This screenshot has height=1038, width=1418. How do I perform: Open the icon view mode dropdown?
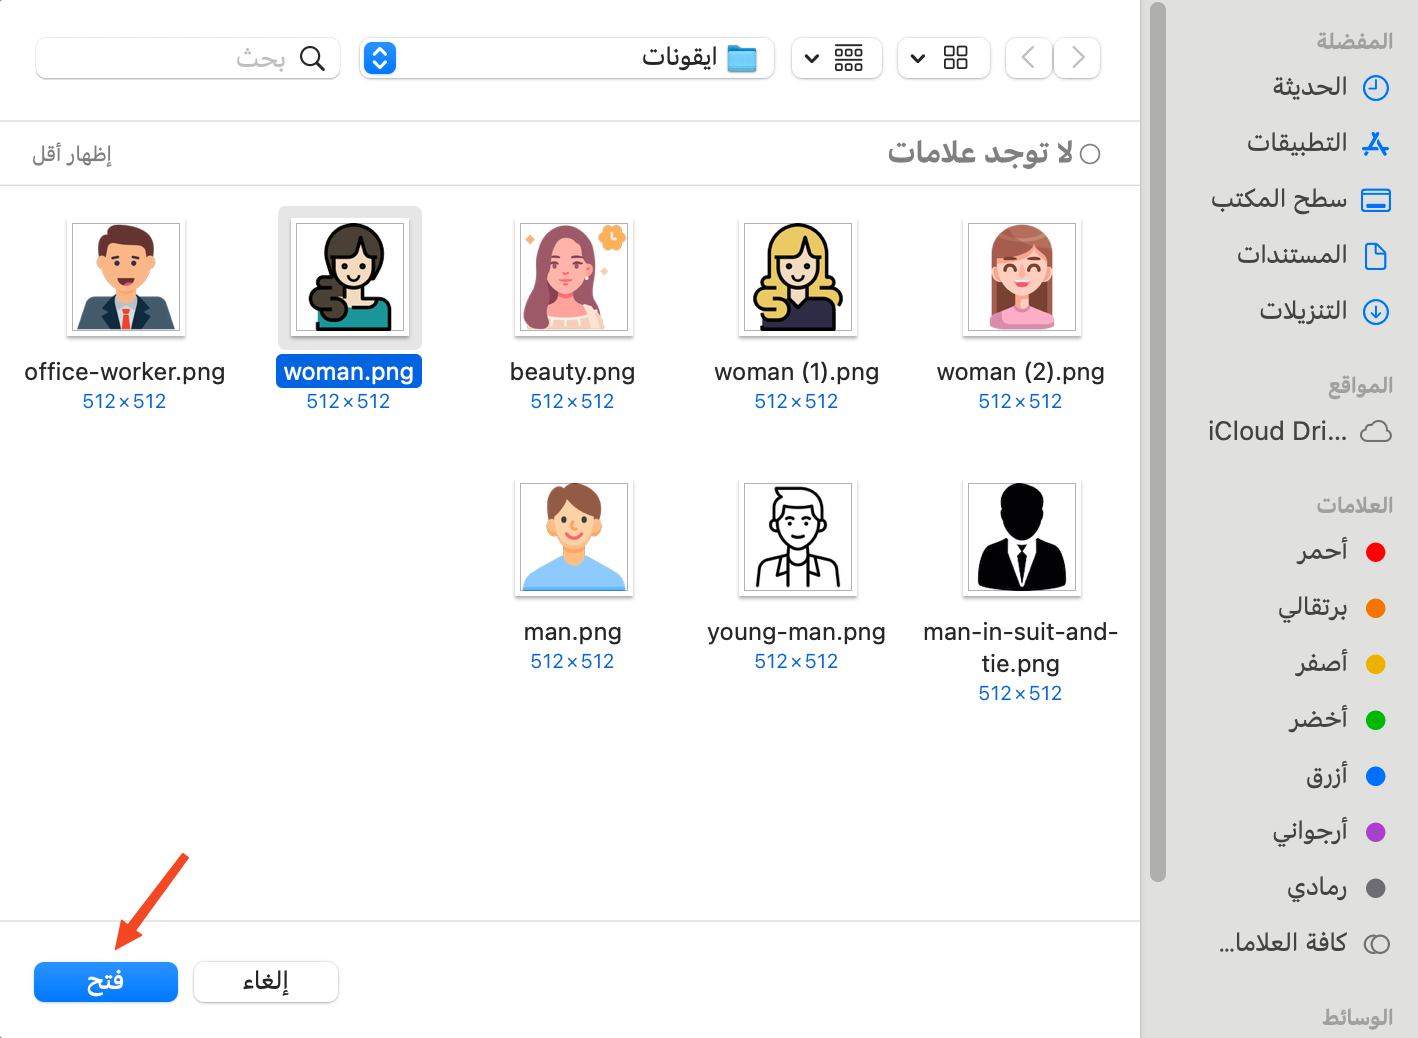click(x=943, y=58)
